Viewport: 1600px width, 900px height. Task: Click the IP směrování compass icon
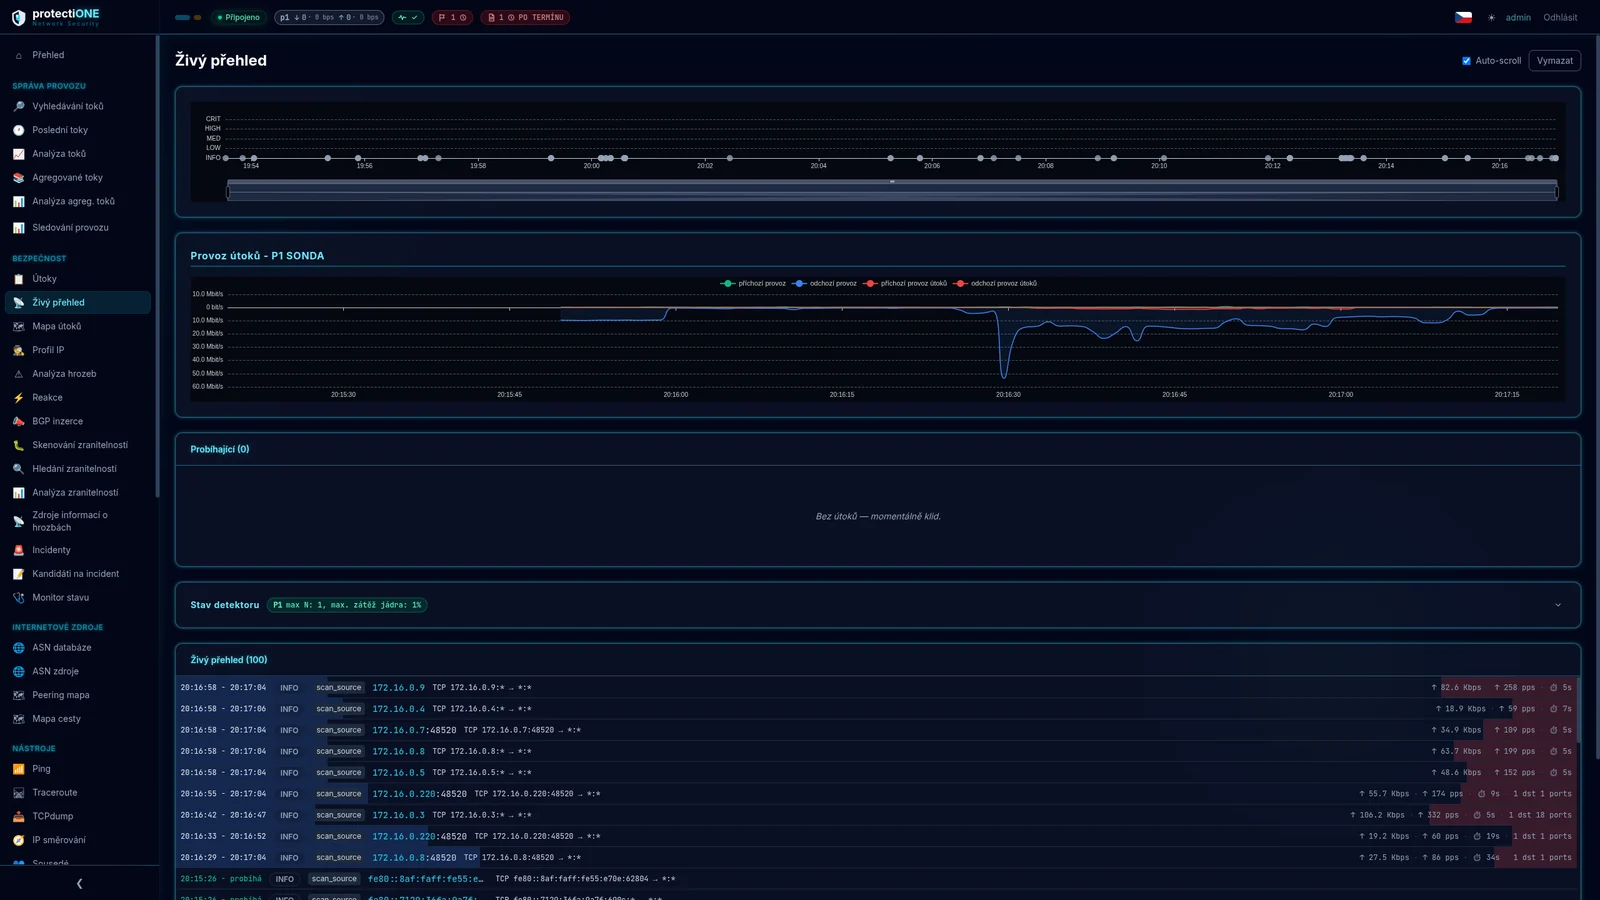pos(18,840)
